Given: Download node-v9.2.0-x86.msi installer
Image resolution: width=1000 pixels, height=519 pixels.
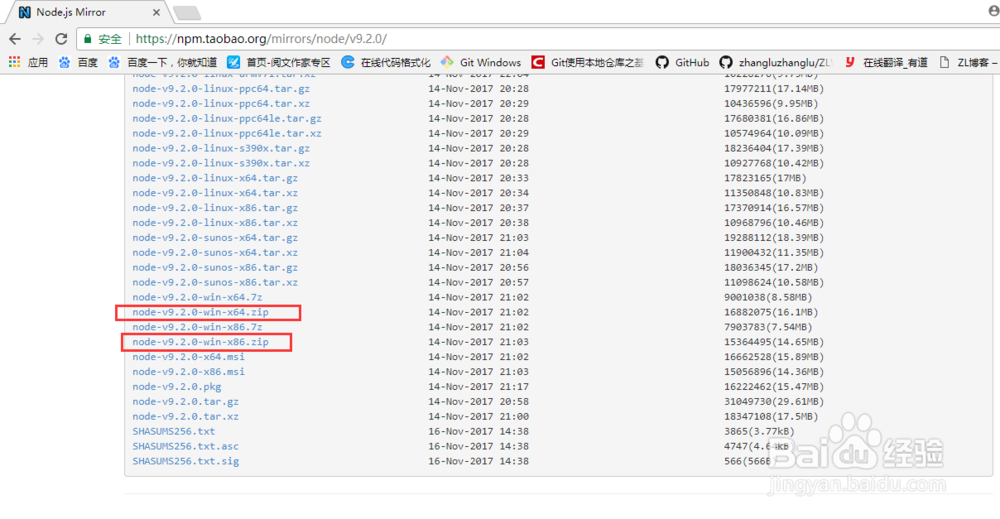Looking at the screenshot, I should tap(189, 372).
